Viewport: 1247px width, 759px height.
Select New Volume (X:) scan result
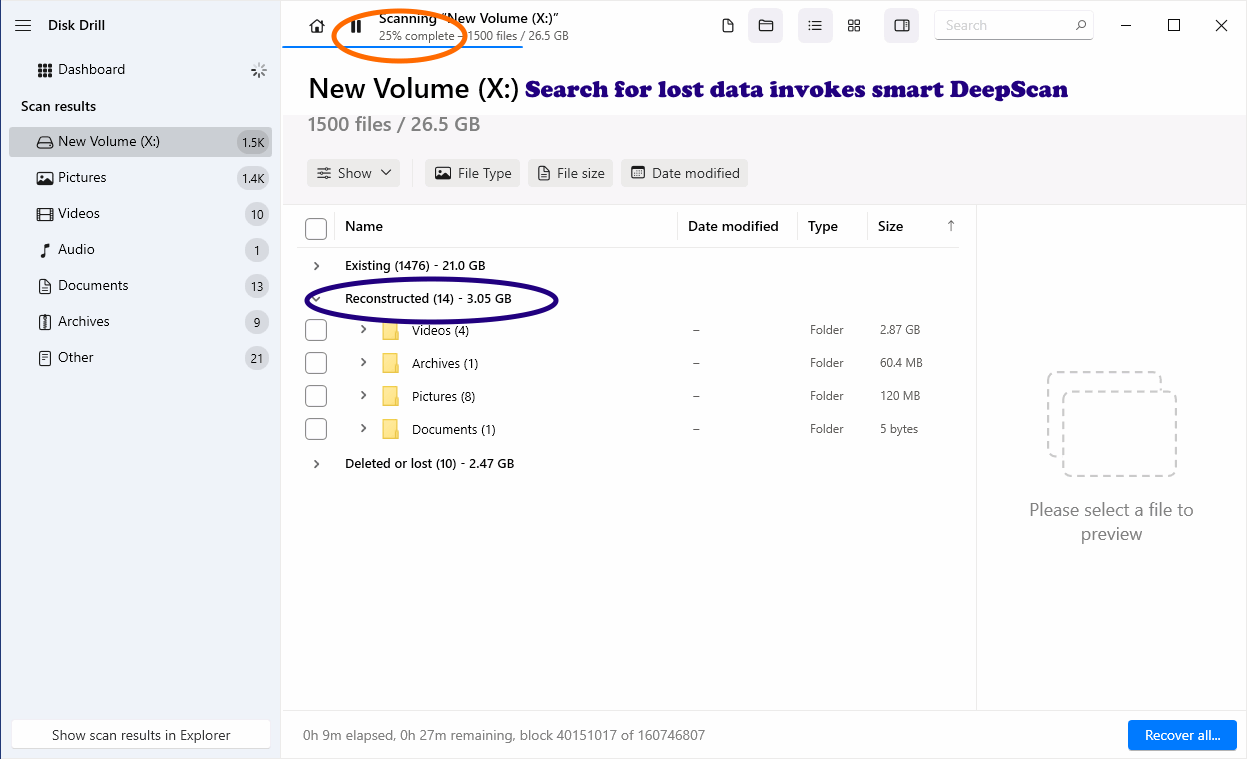(x=140, y=142)
